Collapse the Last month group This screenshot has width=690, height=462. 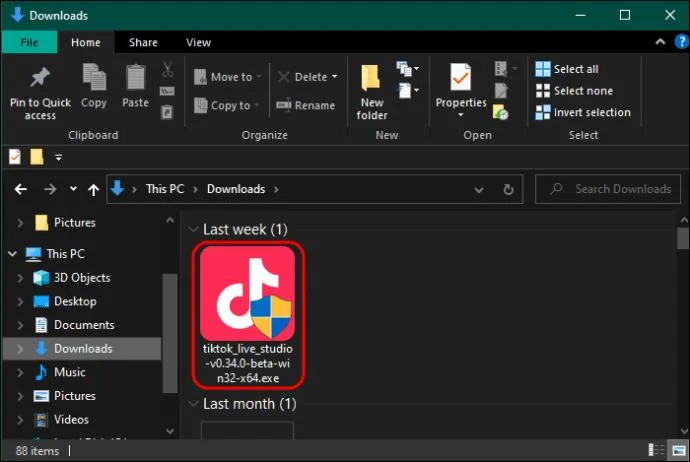click(193, 403)
